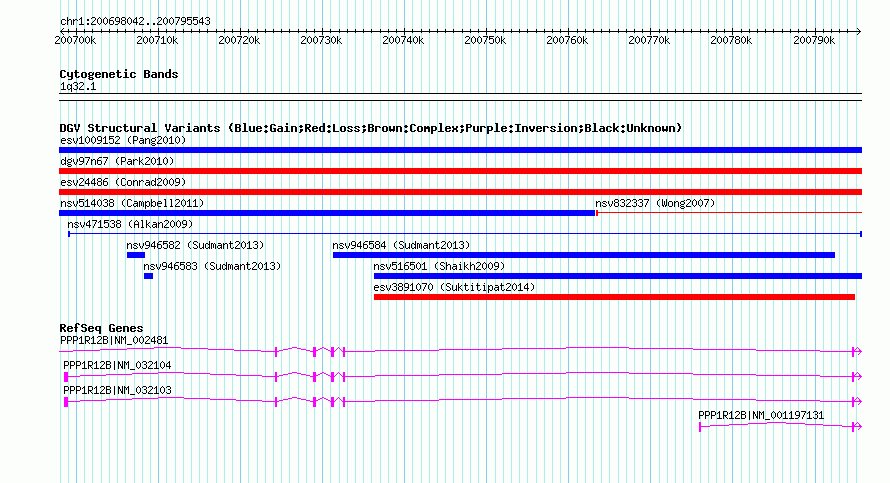Click the esv1009152 (Pang2010) label

(x=123, y=140)
